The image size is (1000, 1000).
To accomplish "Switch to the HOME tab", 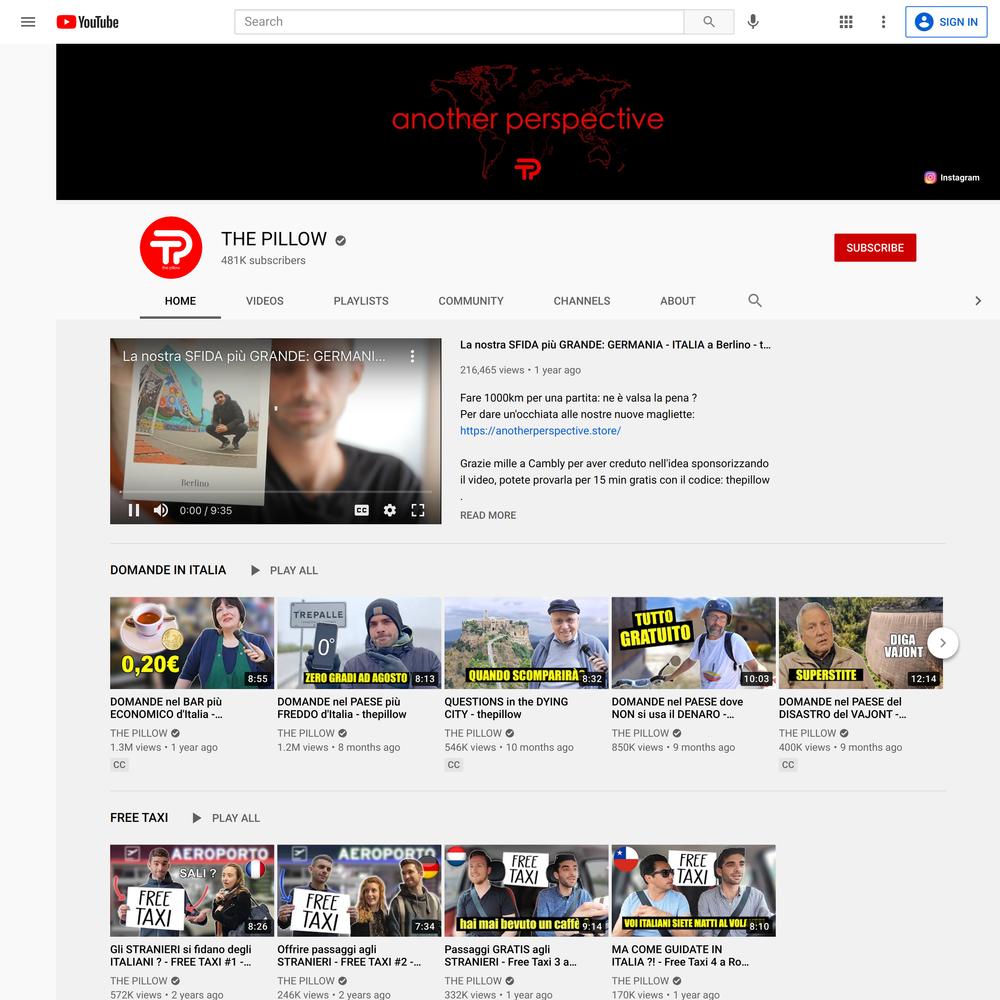I will click(180, 301).
